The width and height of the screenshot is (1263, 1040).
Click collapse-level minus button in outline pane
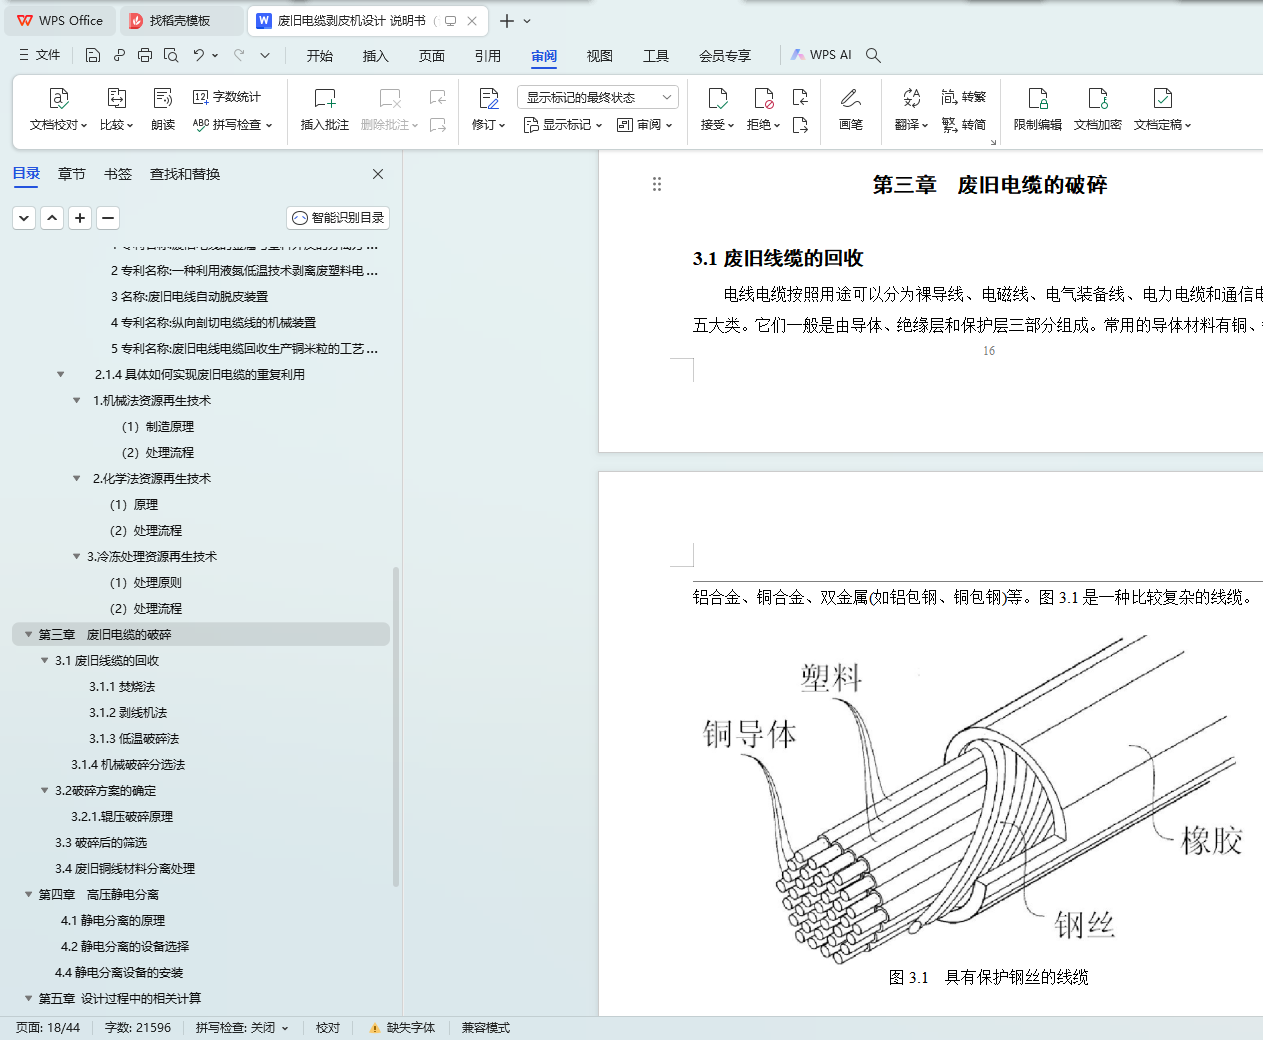108,218
